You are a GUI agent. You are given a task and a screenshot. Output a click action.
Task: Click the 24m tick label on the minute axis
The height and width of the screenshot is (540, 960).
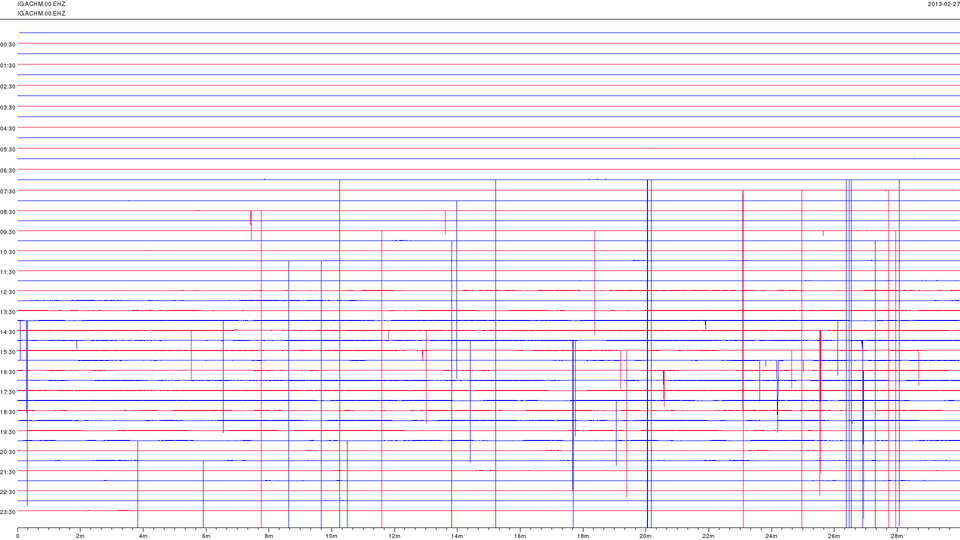pyautogui.click(x=771, y=536)
